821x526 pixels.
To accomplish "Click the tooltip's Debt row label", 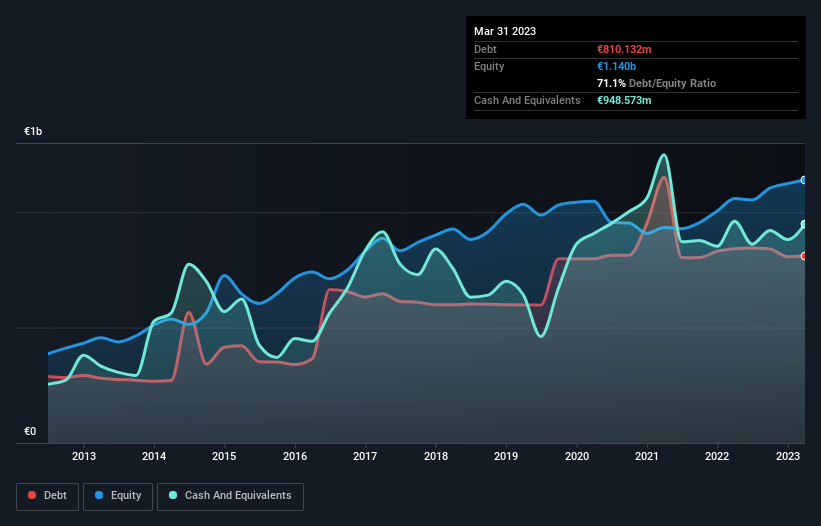I will [x=485, y=49].
